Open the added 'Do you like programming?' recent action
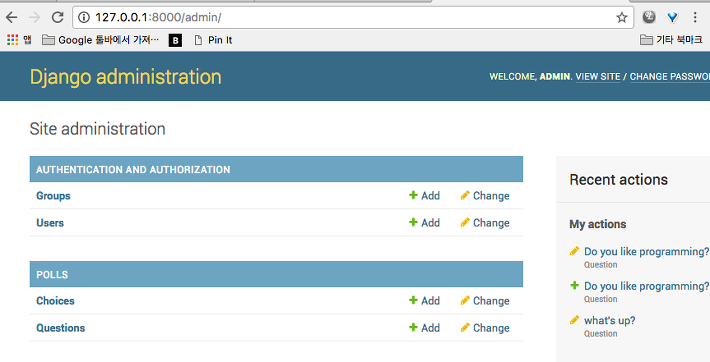710x362 pixels. pos(646,286)
